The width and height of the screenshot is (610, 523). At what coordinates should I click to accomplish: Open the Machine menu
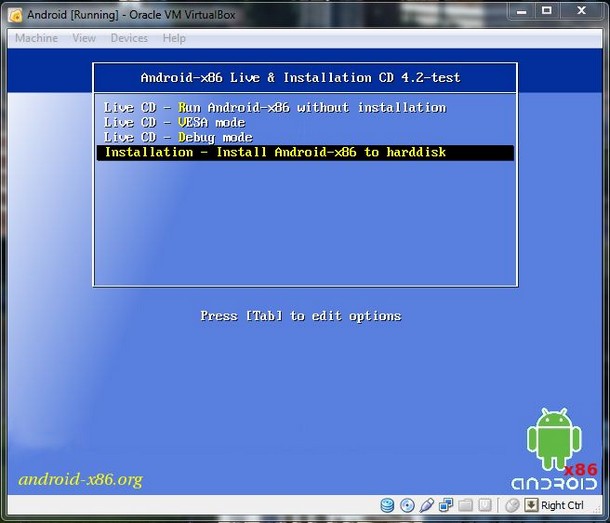[x=36, y=38]
